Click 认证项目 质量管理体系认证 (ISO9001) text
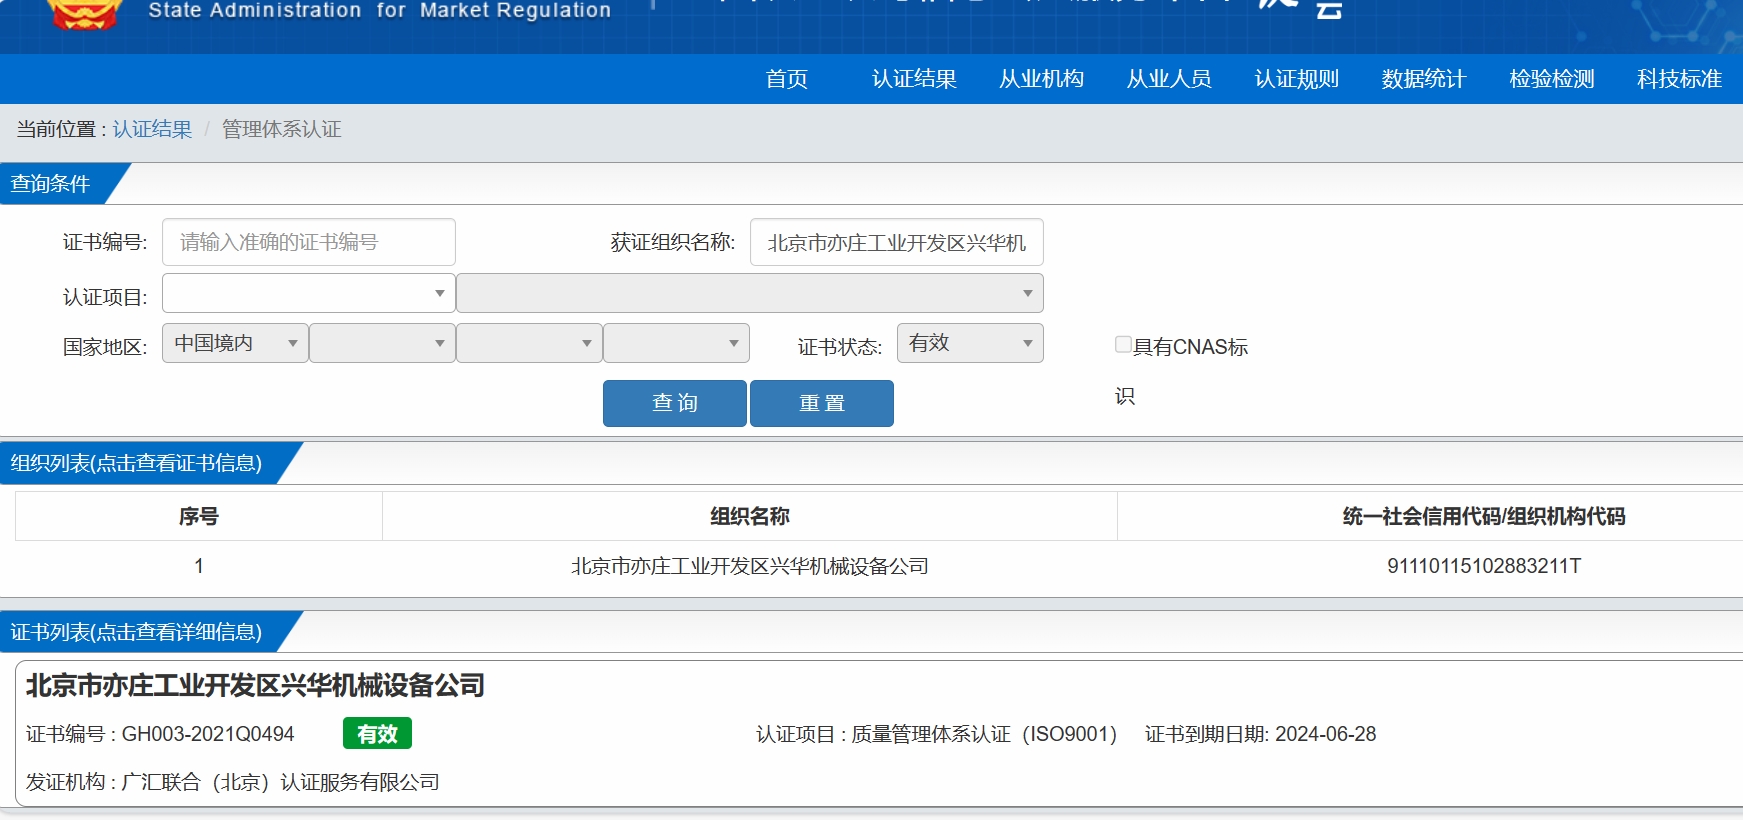 tap(936, 734)
